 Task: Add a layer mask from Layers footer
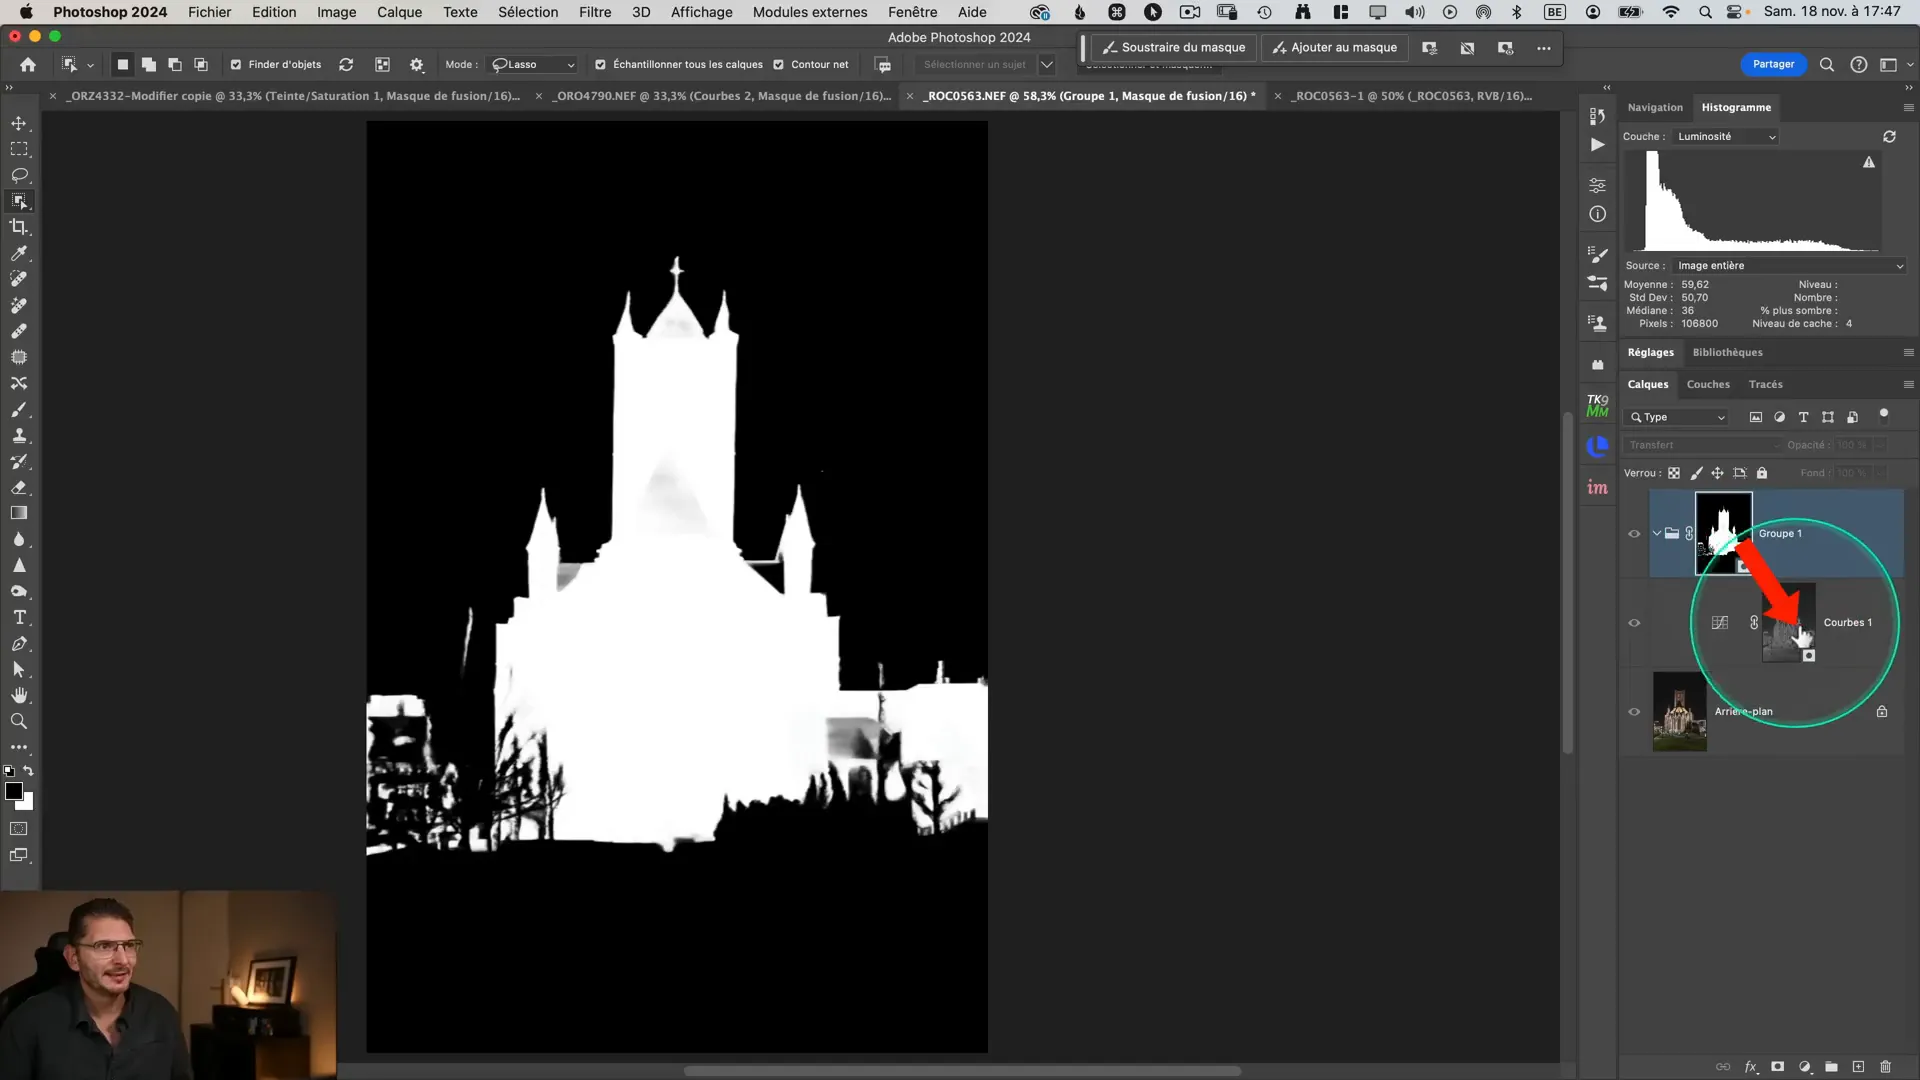click(1777, 1067)
